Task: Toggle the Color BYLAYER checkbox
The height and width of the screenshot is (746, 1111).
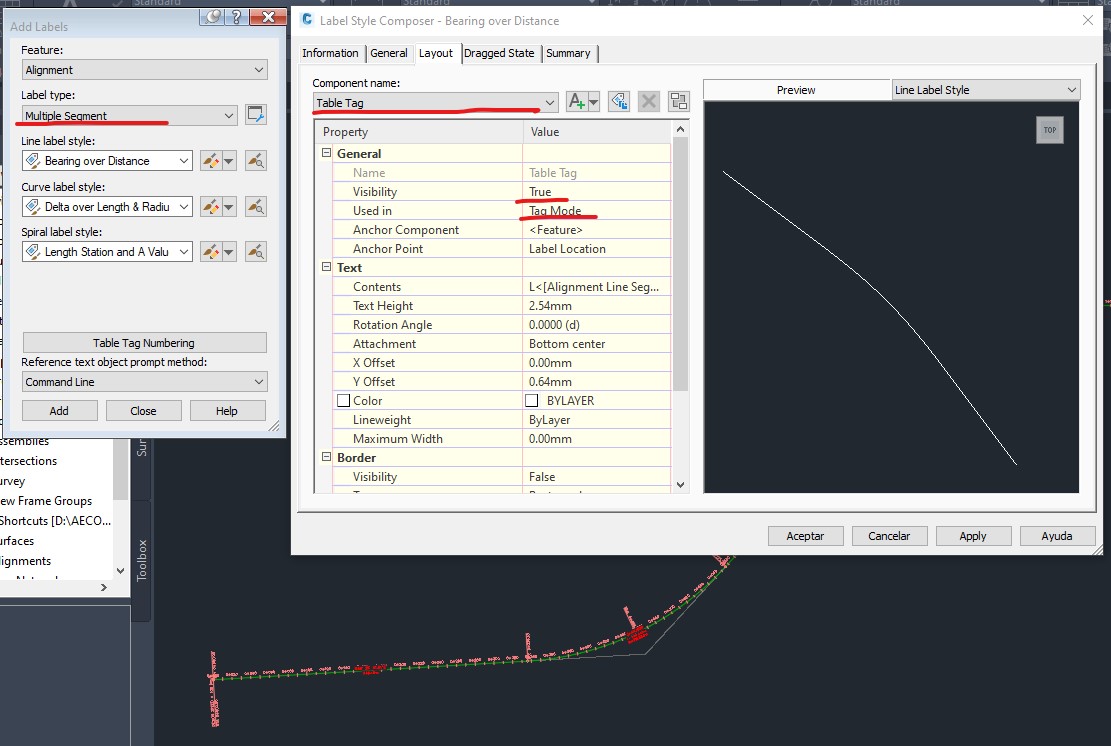Action: tap(530, 400)
